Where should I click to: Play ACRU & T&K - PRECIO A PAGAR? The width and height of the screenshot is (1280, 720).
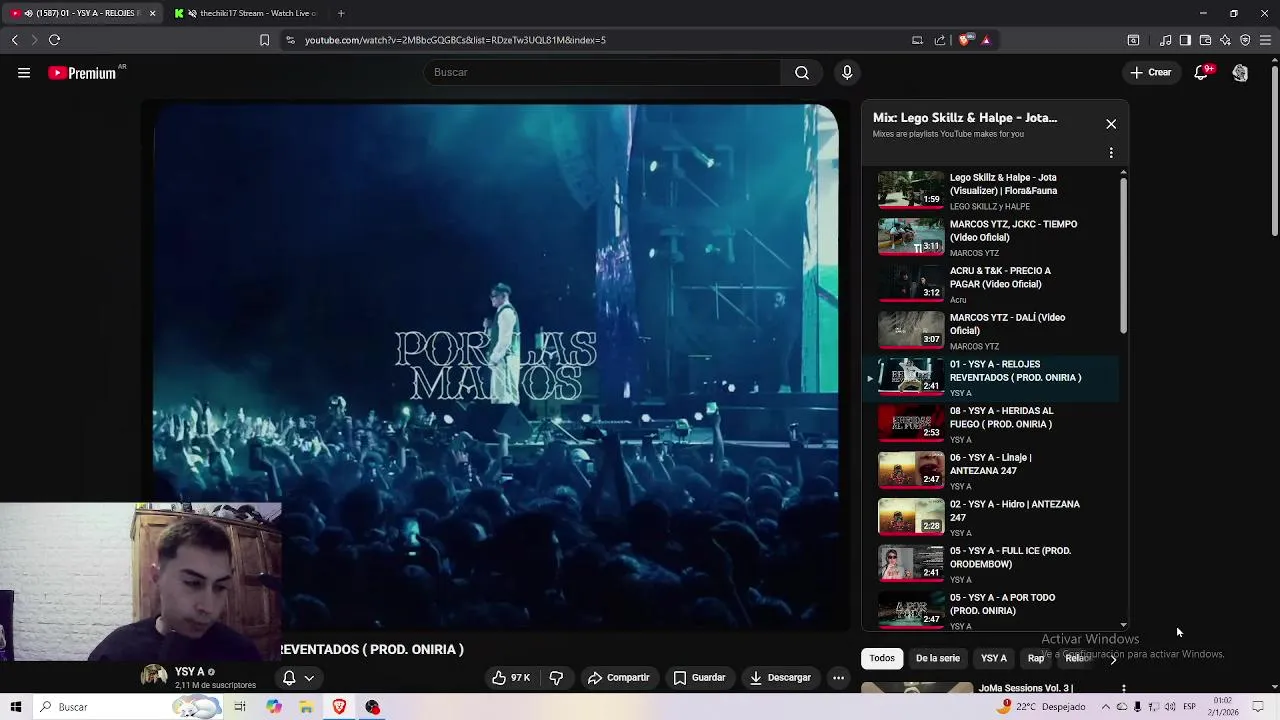point(990,285)
